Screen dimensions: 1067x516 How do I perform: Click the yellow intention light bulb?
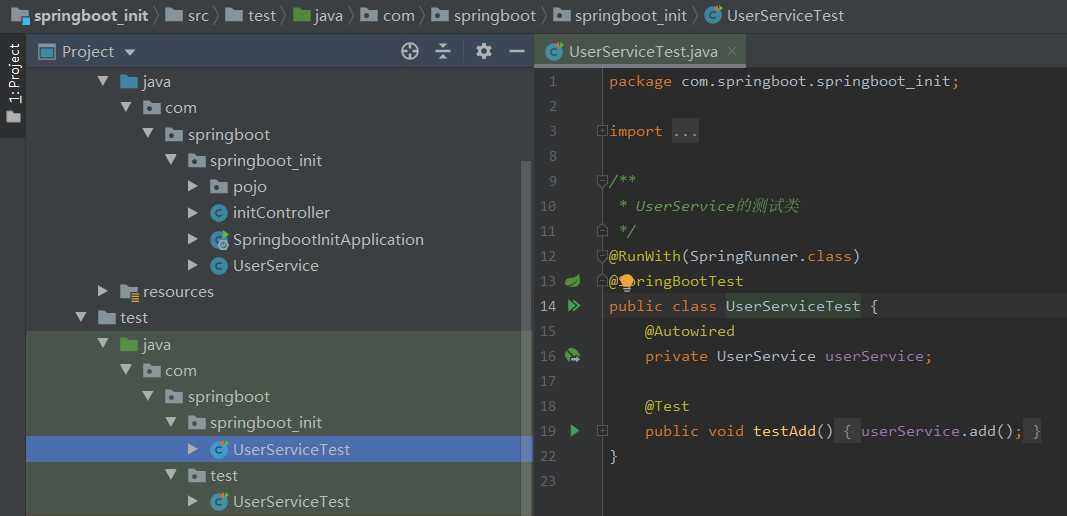(x=626, y=282)
